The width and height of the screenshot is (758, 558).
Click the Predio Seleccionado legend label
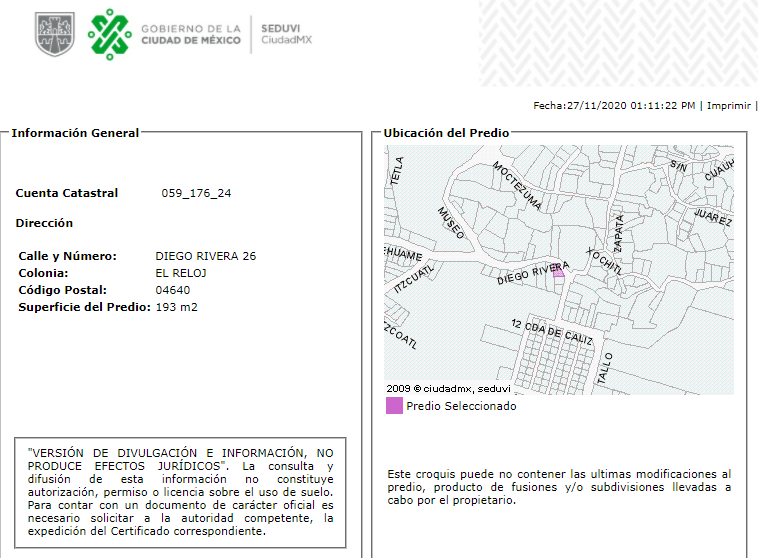(461, 406)
